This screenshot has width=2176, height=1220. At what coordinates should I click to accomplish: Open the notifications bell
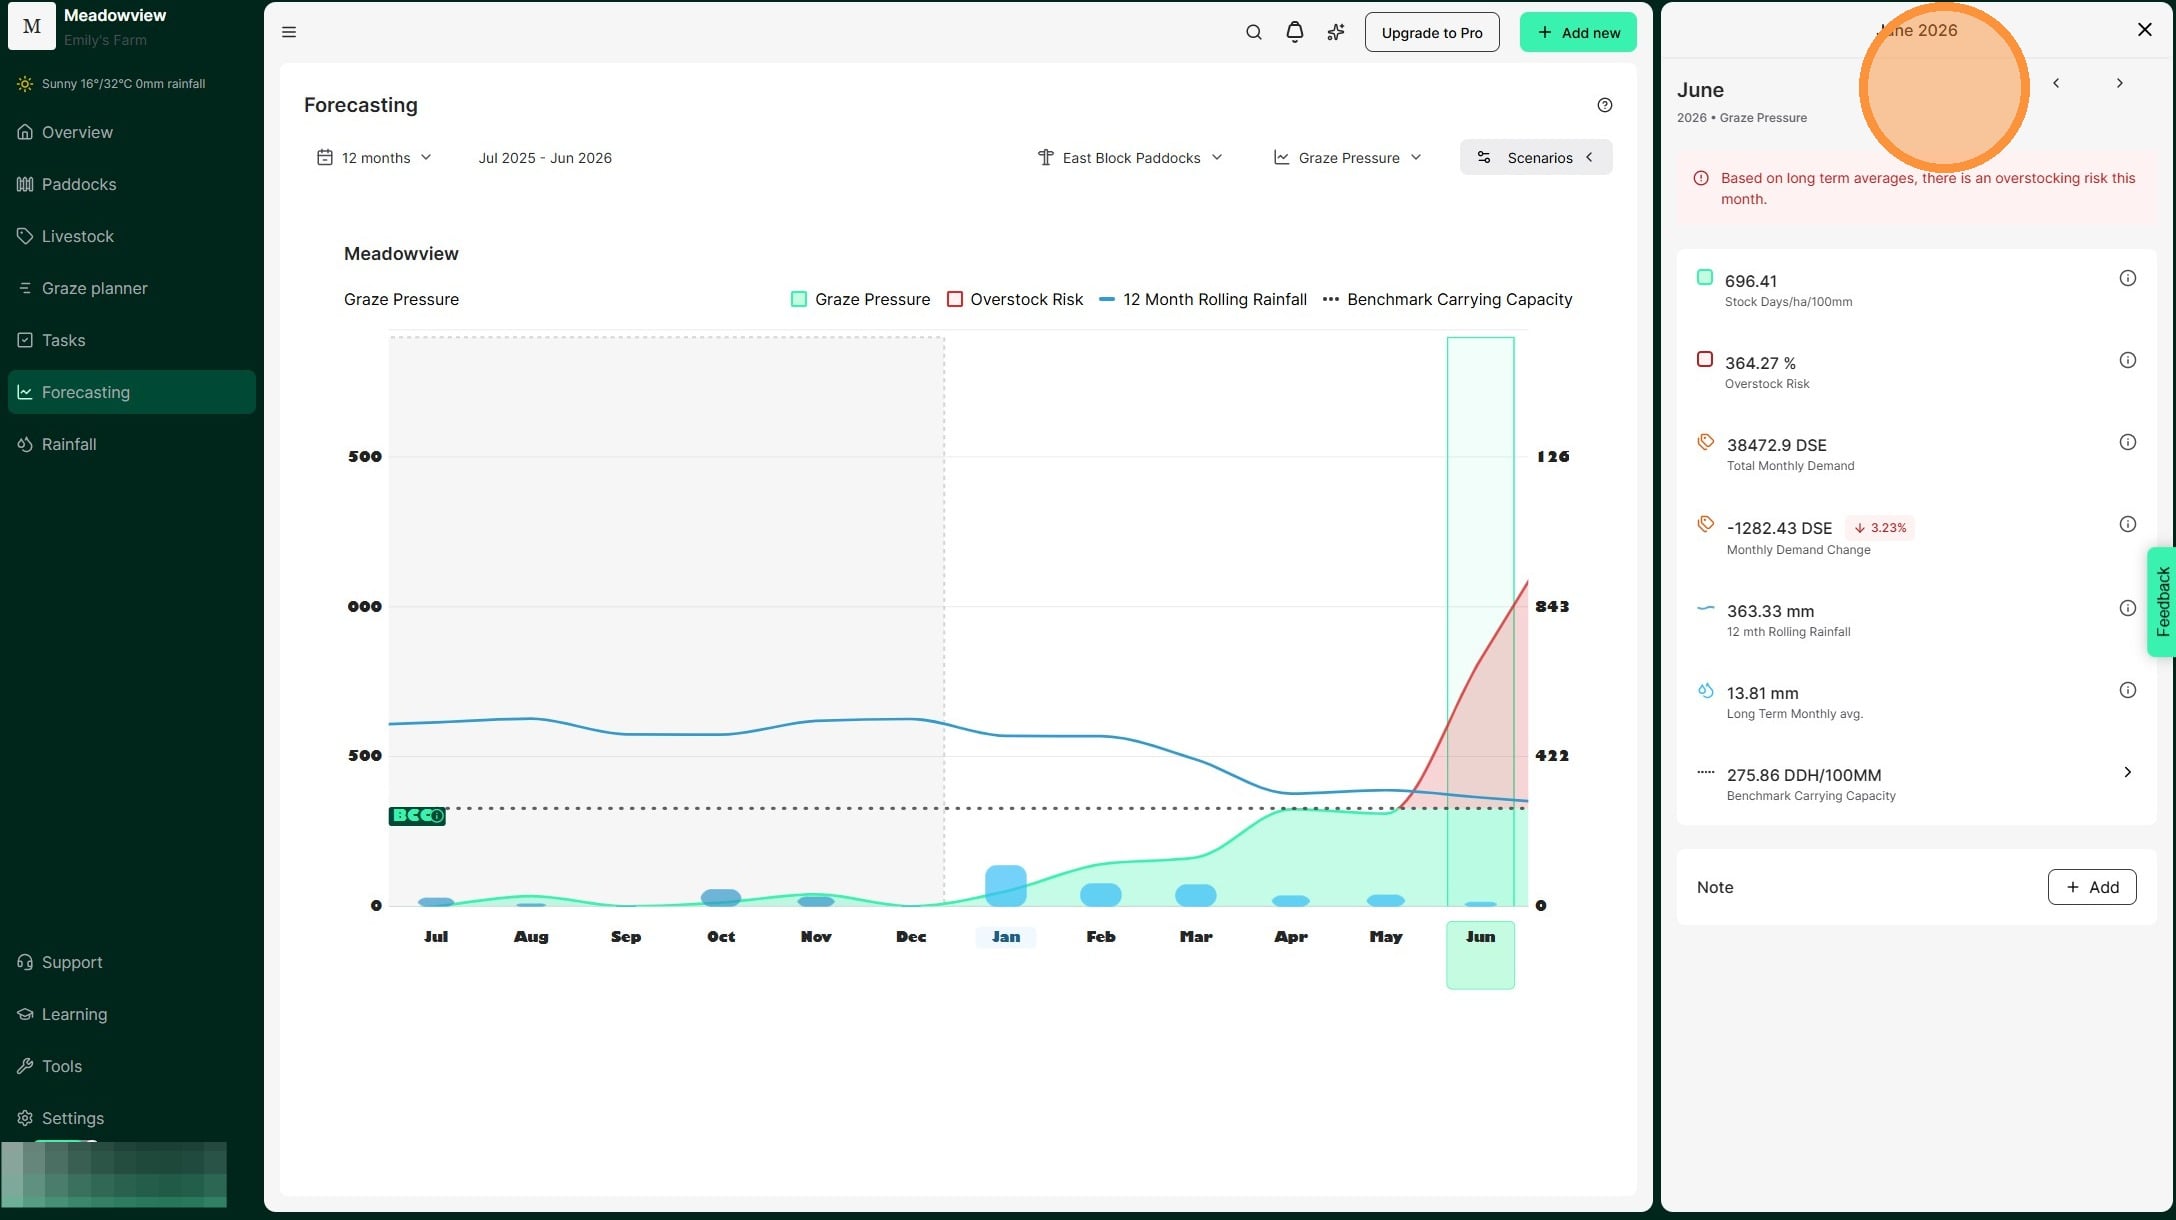coord(1294,32)
